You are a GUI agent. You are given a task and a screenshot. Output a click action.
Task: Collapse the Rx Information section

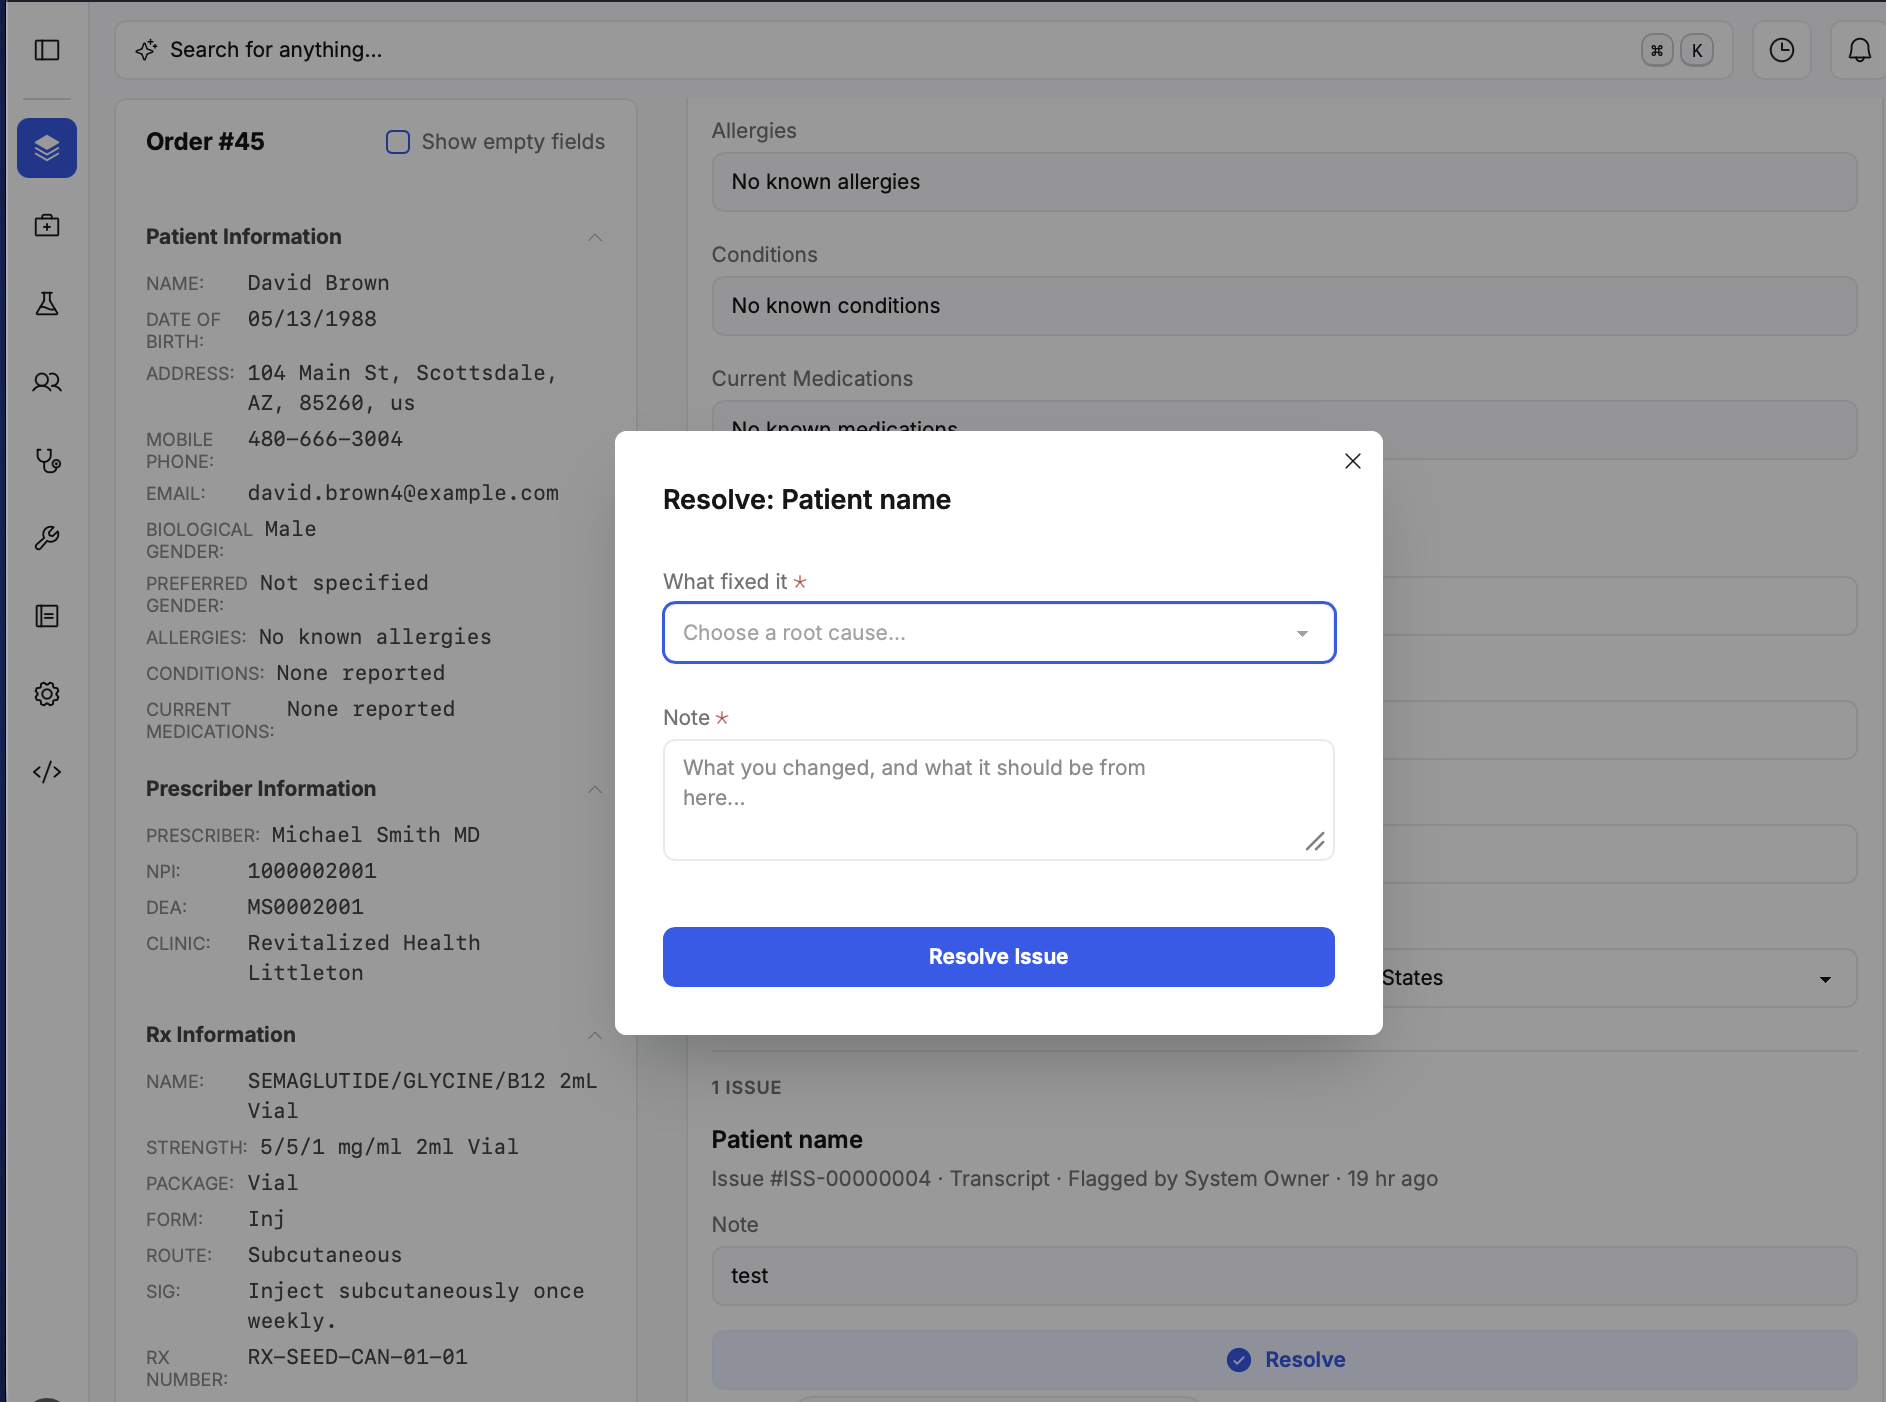coord(595,1036)
